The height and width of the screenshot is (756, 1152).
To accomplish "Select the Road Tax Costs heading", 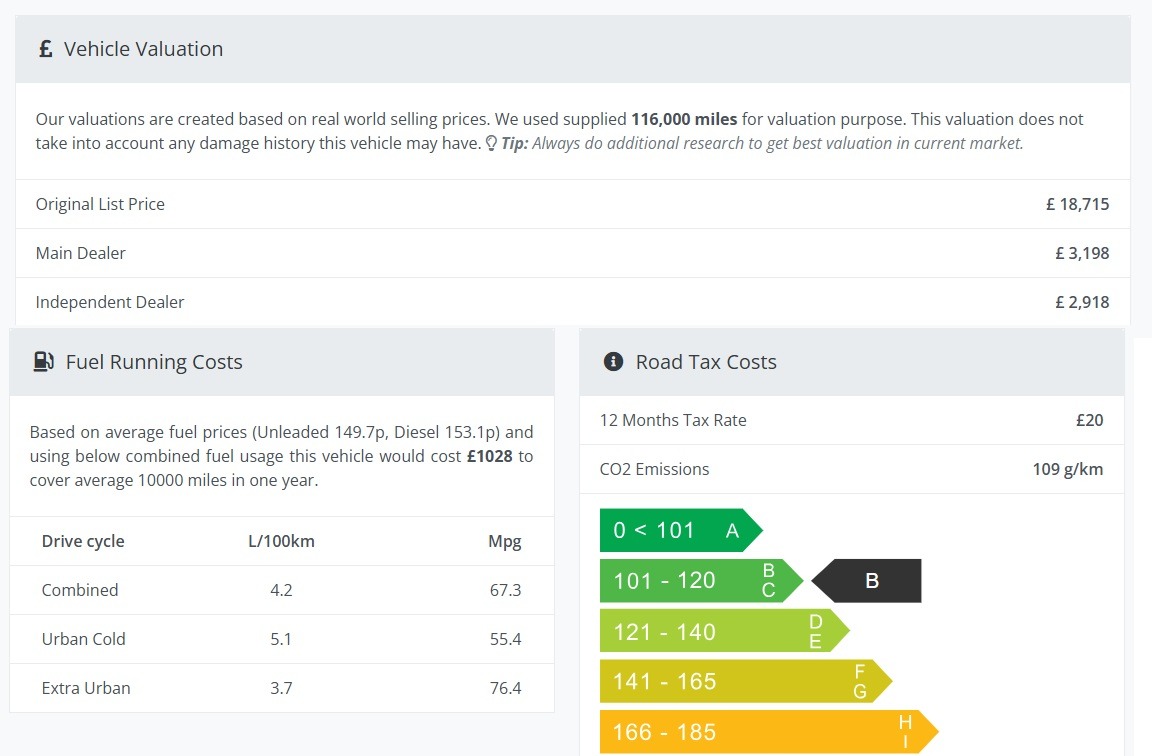I will [x=706, y=362].
